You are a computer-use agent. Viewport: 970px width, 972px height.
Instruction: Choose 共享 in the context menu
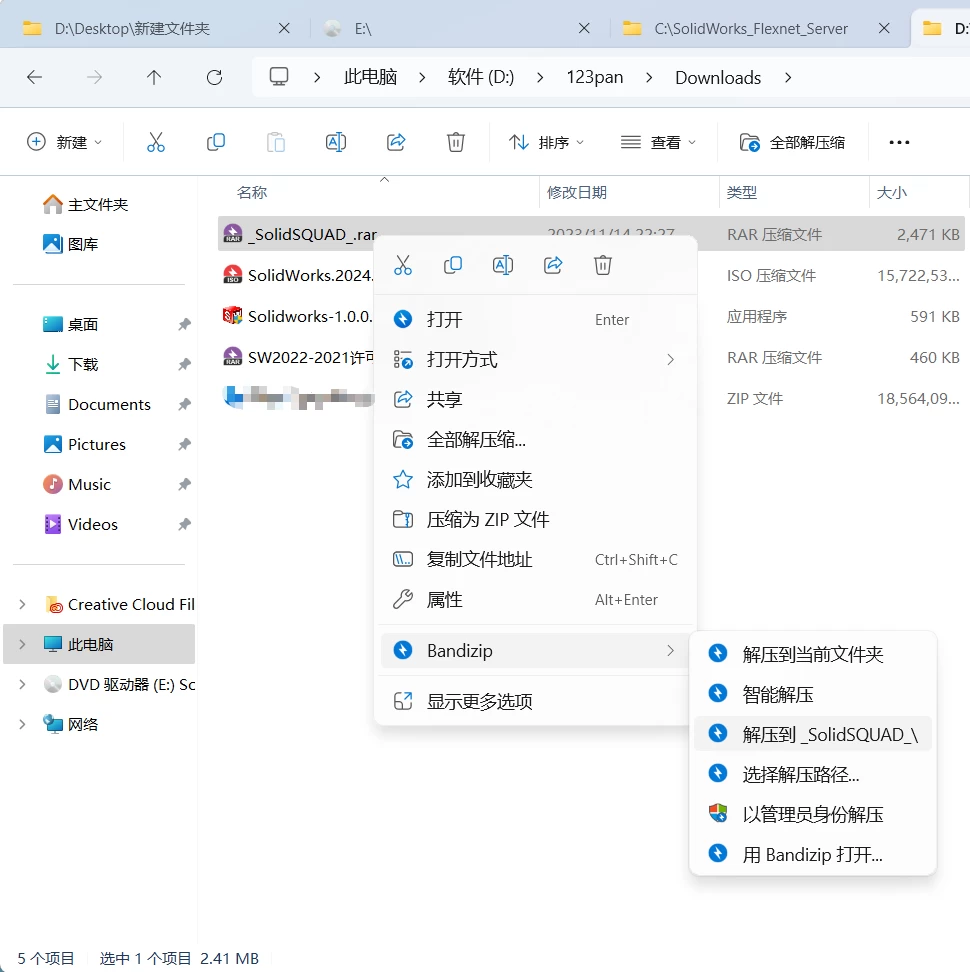(536, 399)
